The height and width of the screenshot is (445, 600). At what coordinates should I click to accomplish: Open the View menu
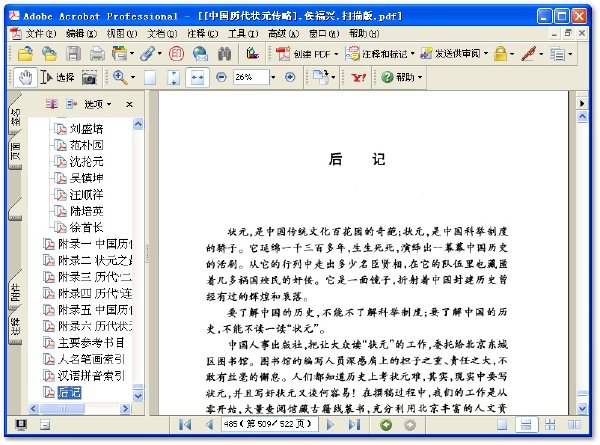click(122, 34)
